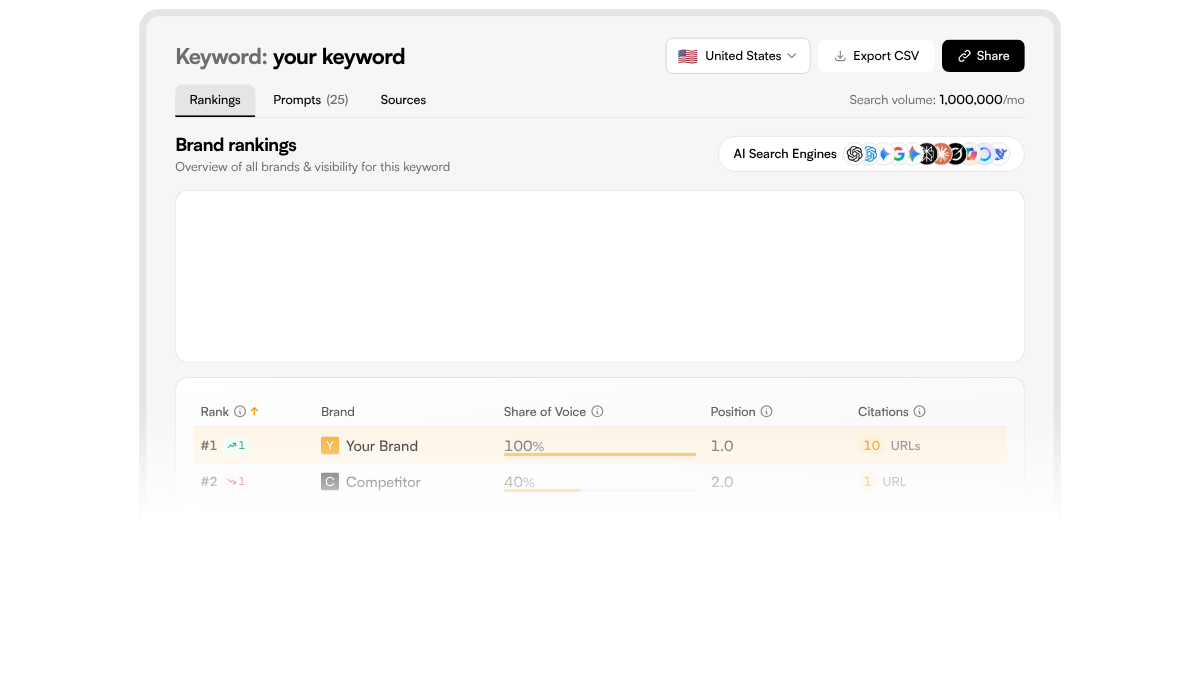The height and width of the screenshot is (675, 1200).
Task: Click the Share of Voice column header
Action: 545,411
